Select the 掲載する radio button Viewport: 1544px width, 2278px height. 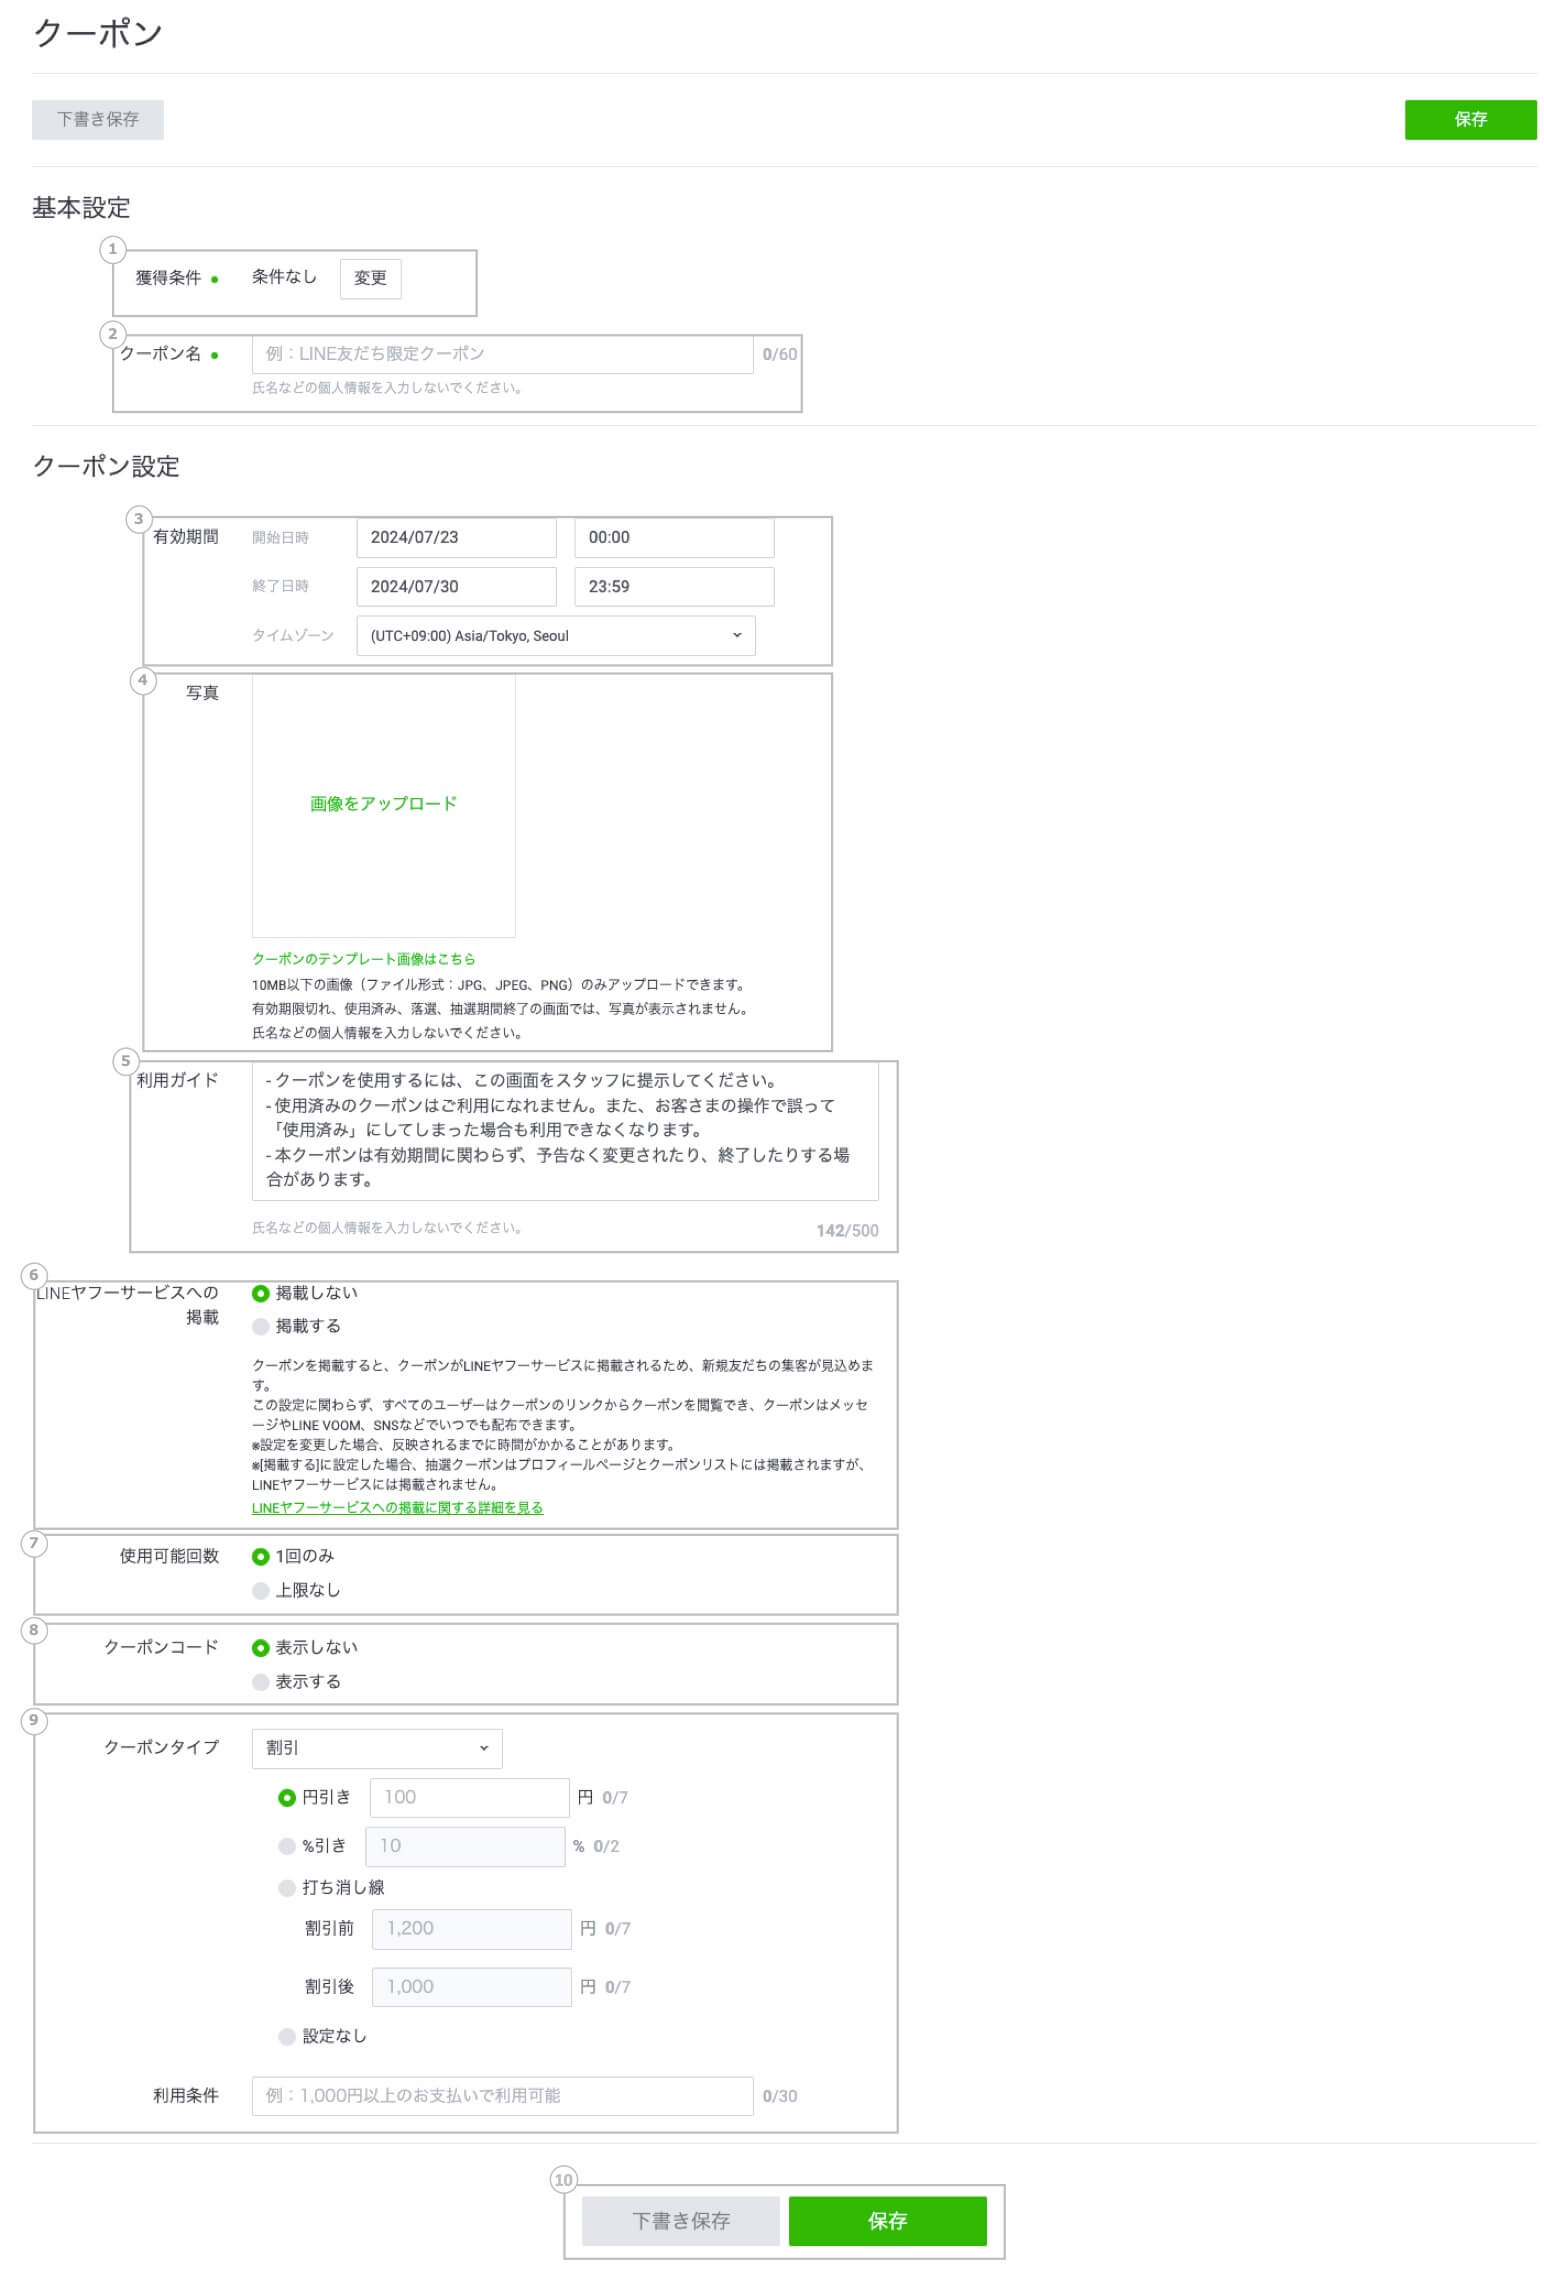[x=261, y=1326]
